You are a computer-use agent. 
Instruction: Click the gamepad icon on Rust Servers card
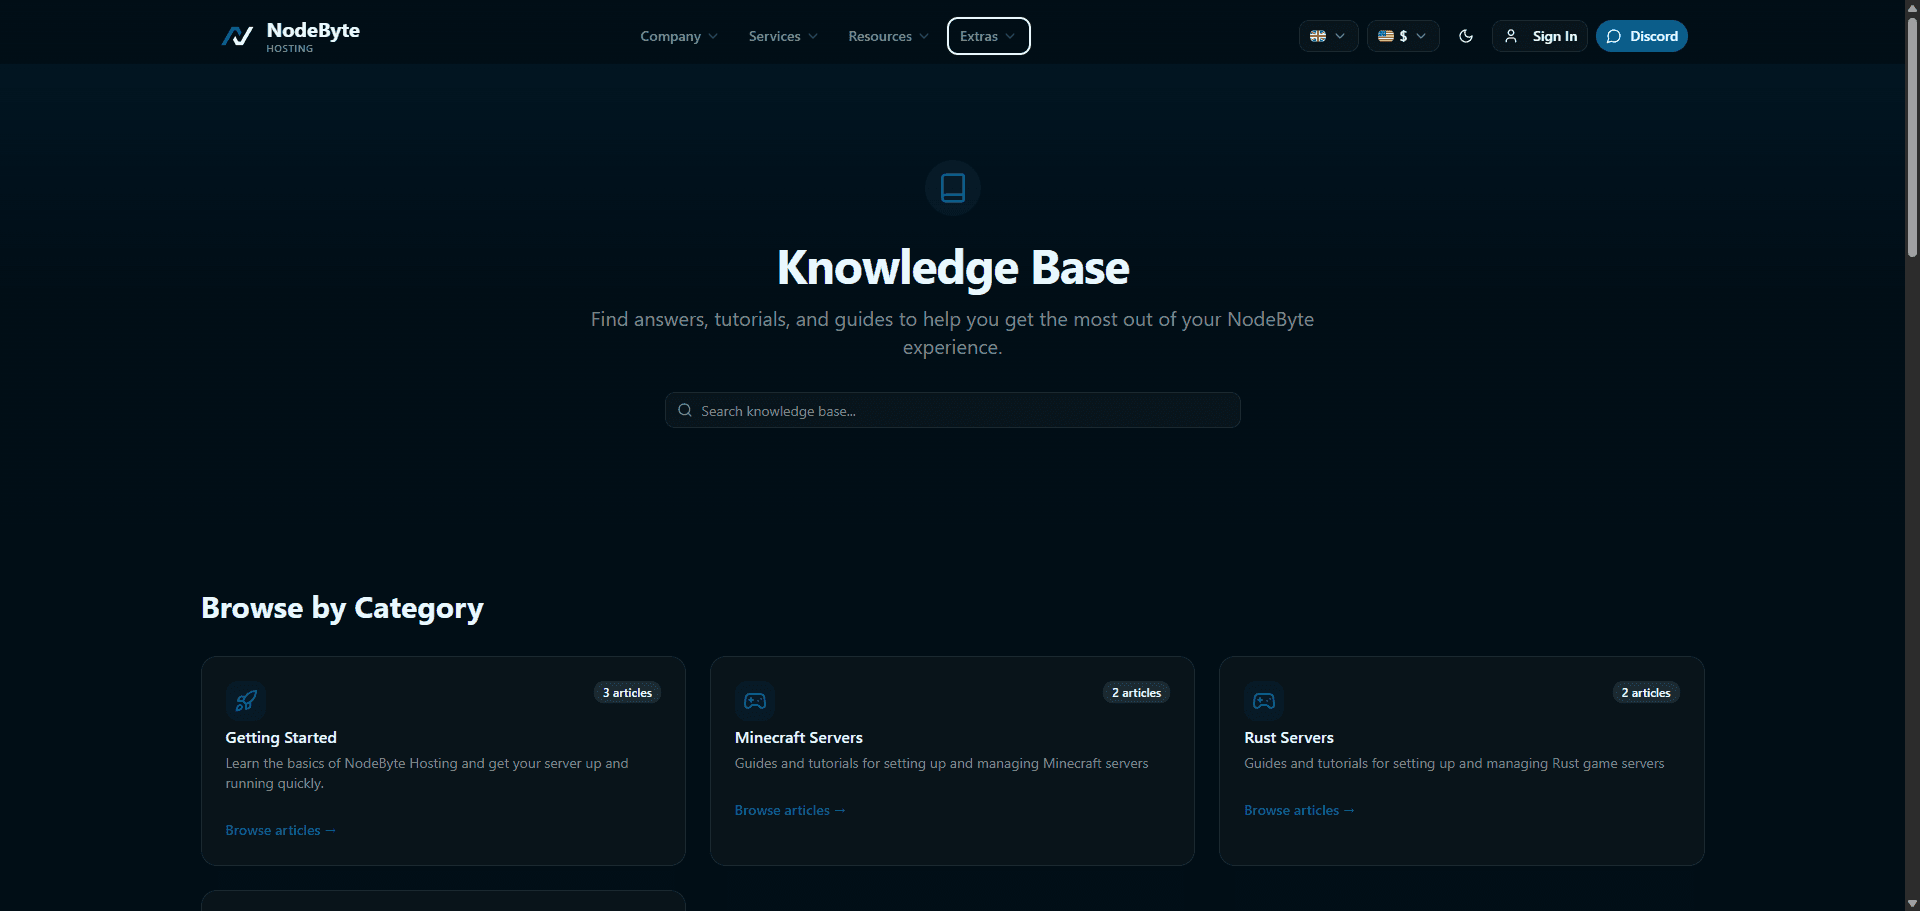coord(1264,701)
